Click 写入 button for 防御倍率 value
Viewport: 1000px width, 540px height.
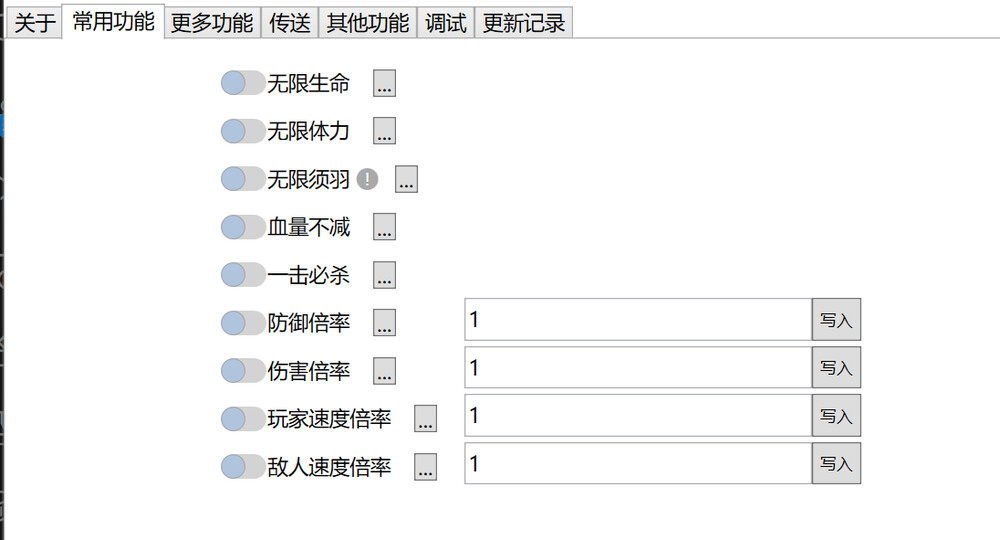click(x=836, y=319)
